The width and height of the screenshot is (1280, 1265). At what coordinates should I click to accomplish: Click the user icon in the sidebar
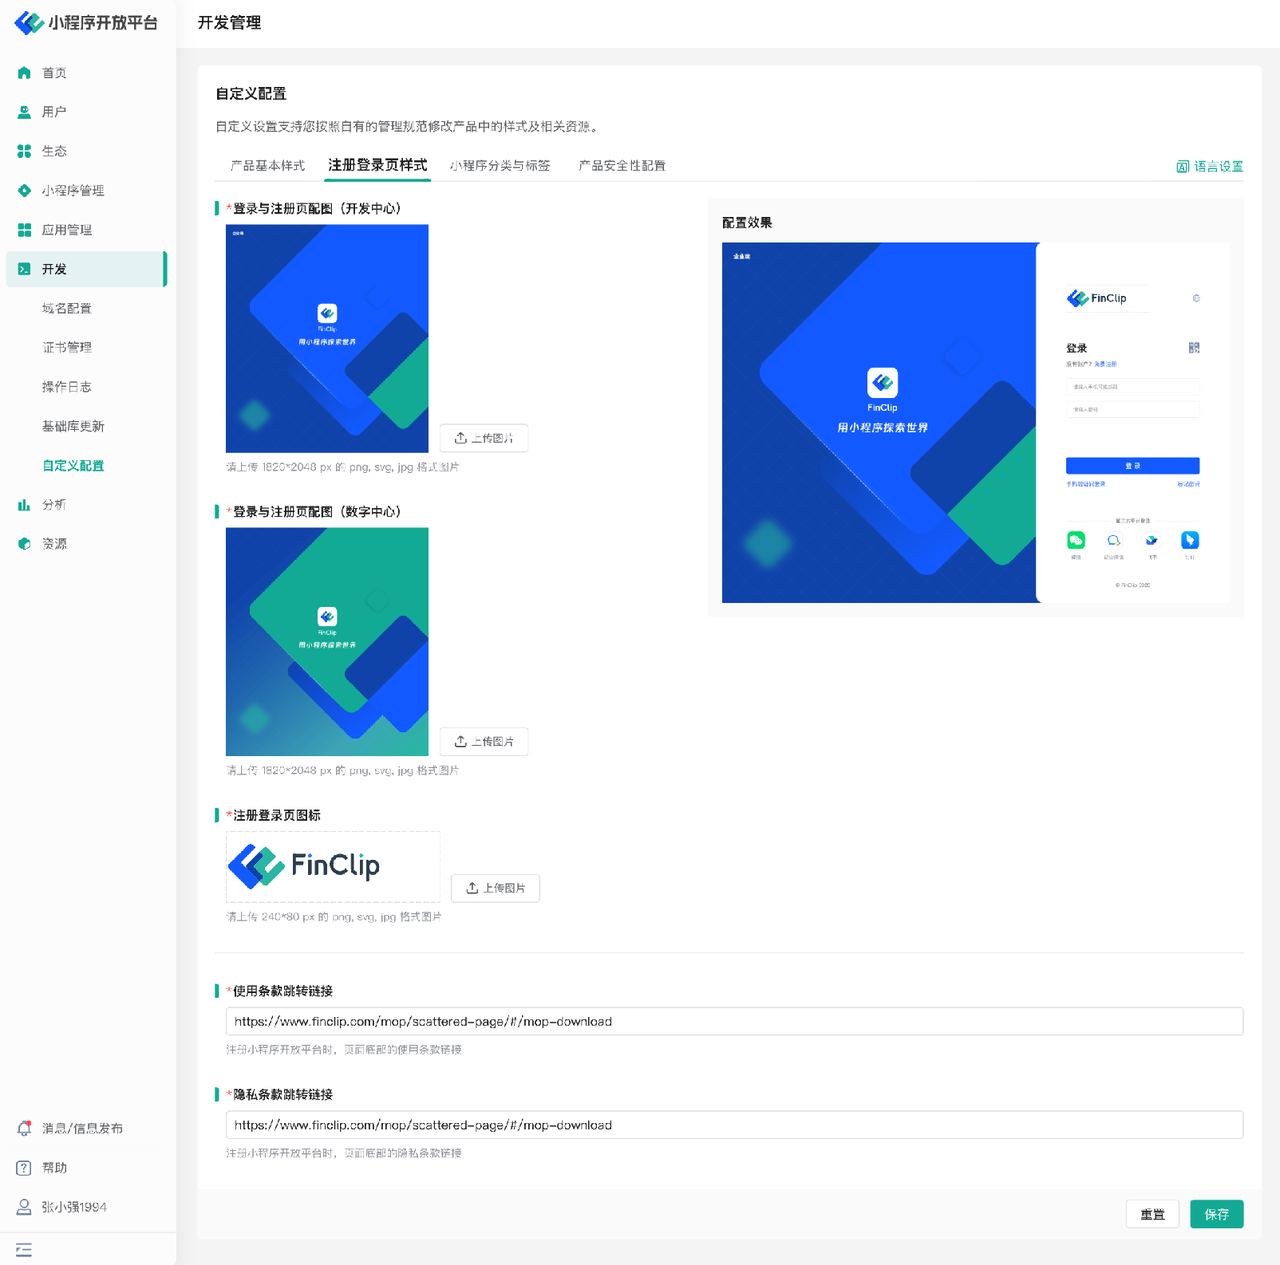point(24,112)
